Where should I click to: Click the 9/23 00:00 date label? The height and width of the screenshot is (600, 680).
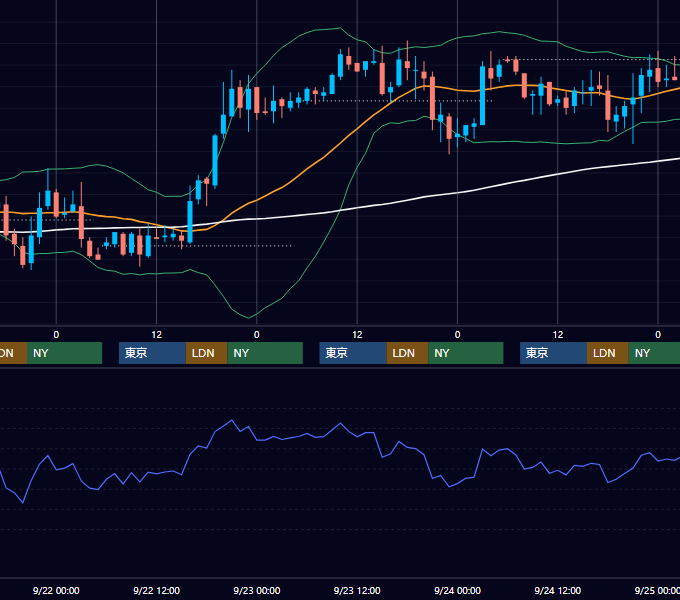(257, 590)
